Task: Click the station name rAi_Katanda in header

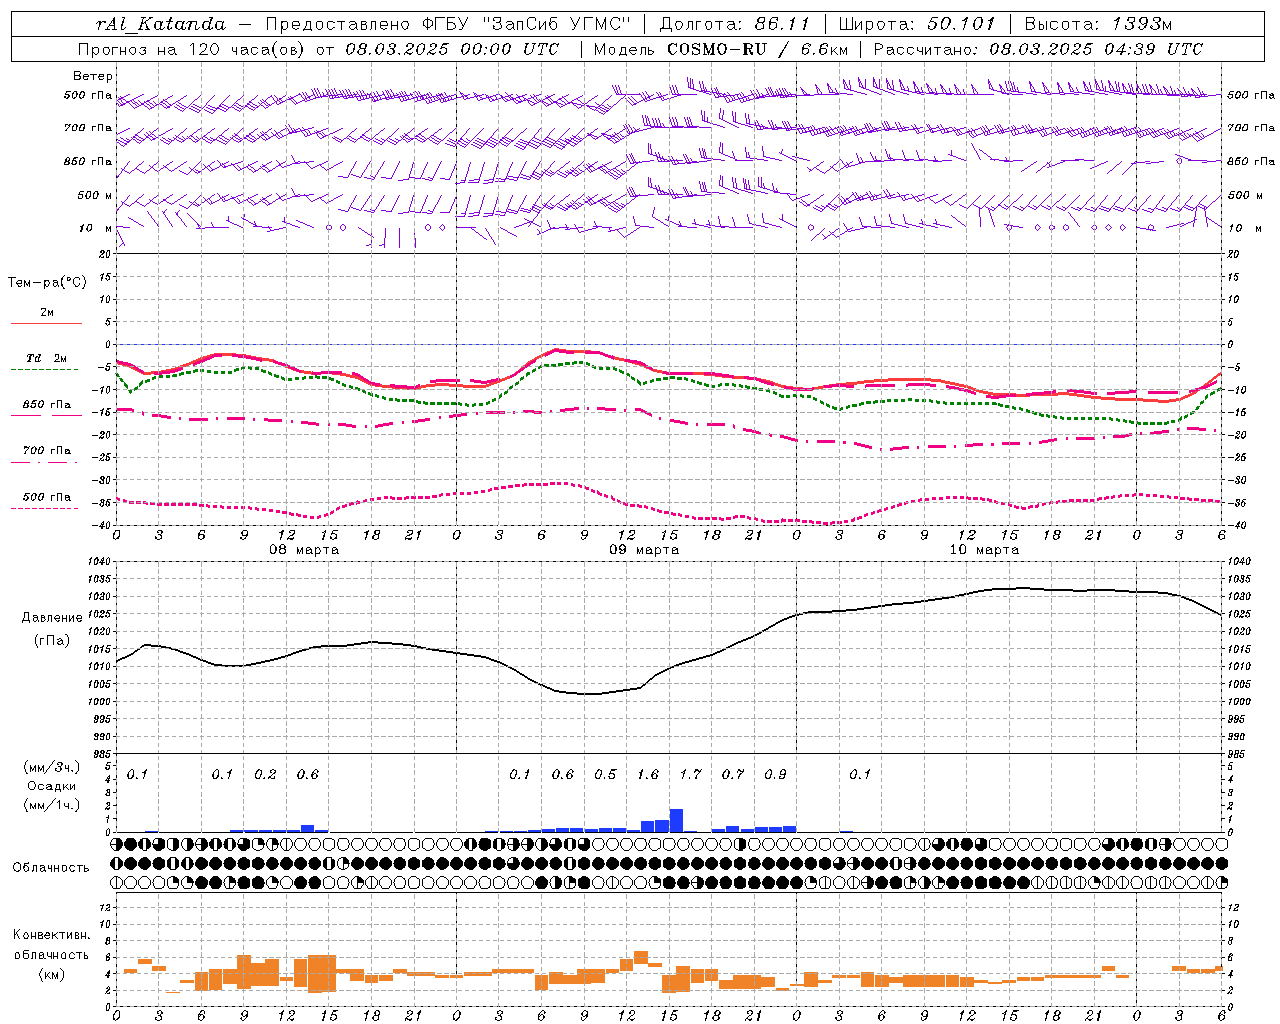Action: pos(161,24)
